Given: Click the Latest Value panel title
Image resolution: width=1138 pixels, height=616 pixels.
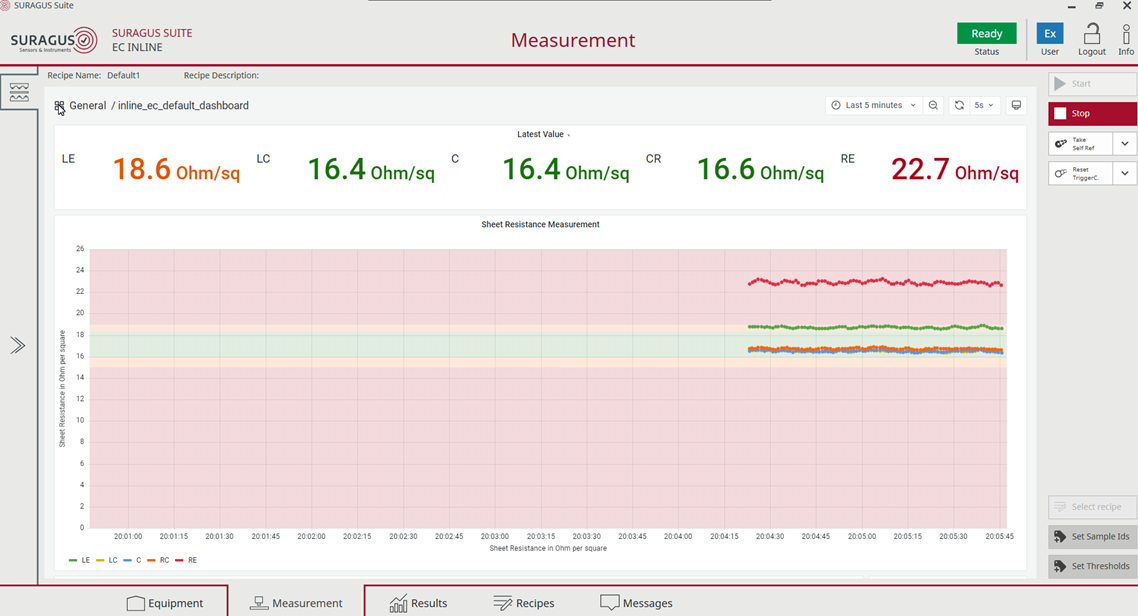Looking at the screenshot, I should coord(540,134).
